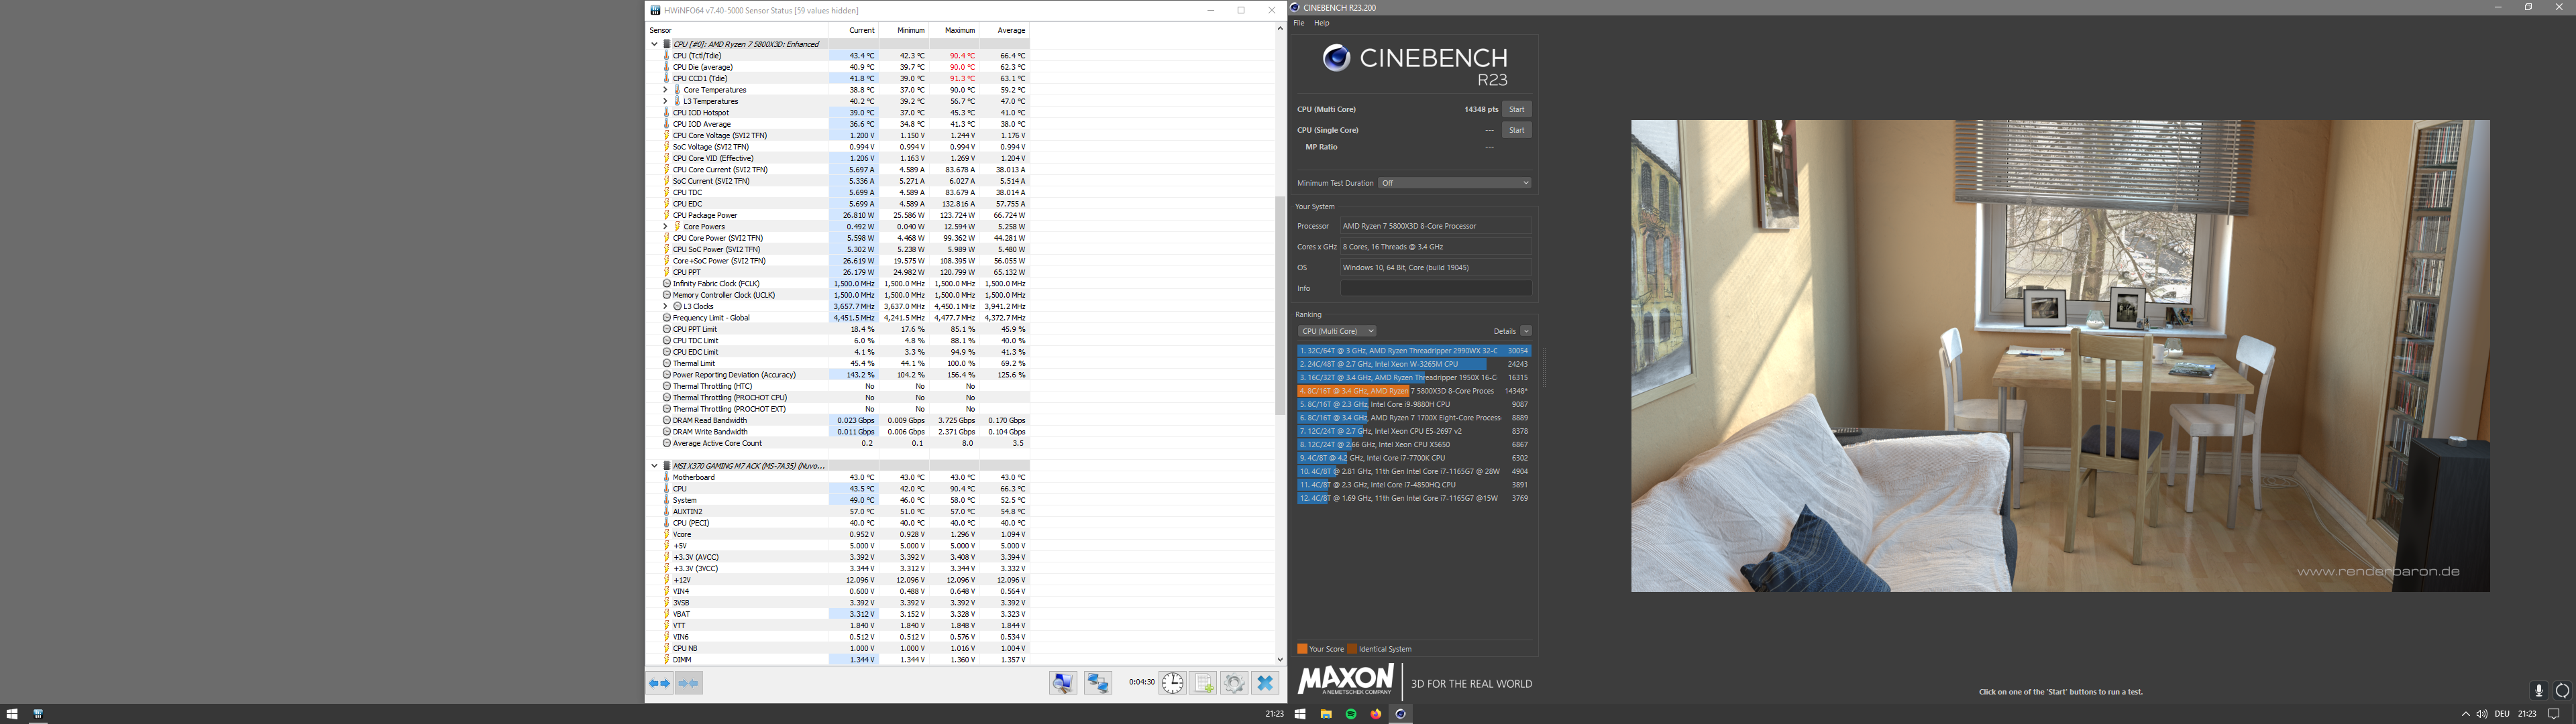Open the CPU (Multi Core) ranking dropdown
This screenshot has height=724, width=2576.
[1337, 331]
